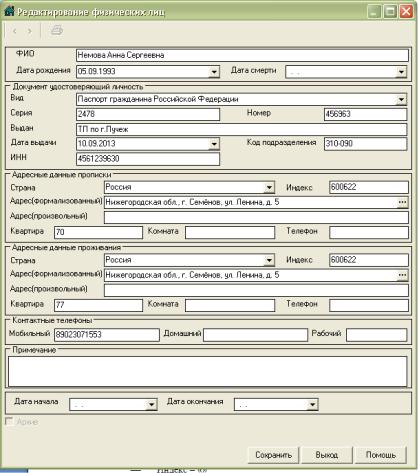Click the Комната field in registration section
418x473 pixels.
point(230,232)
